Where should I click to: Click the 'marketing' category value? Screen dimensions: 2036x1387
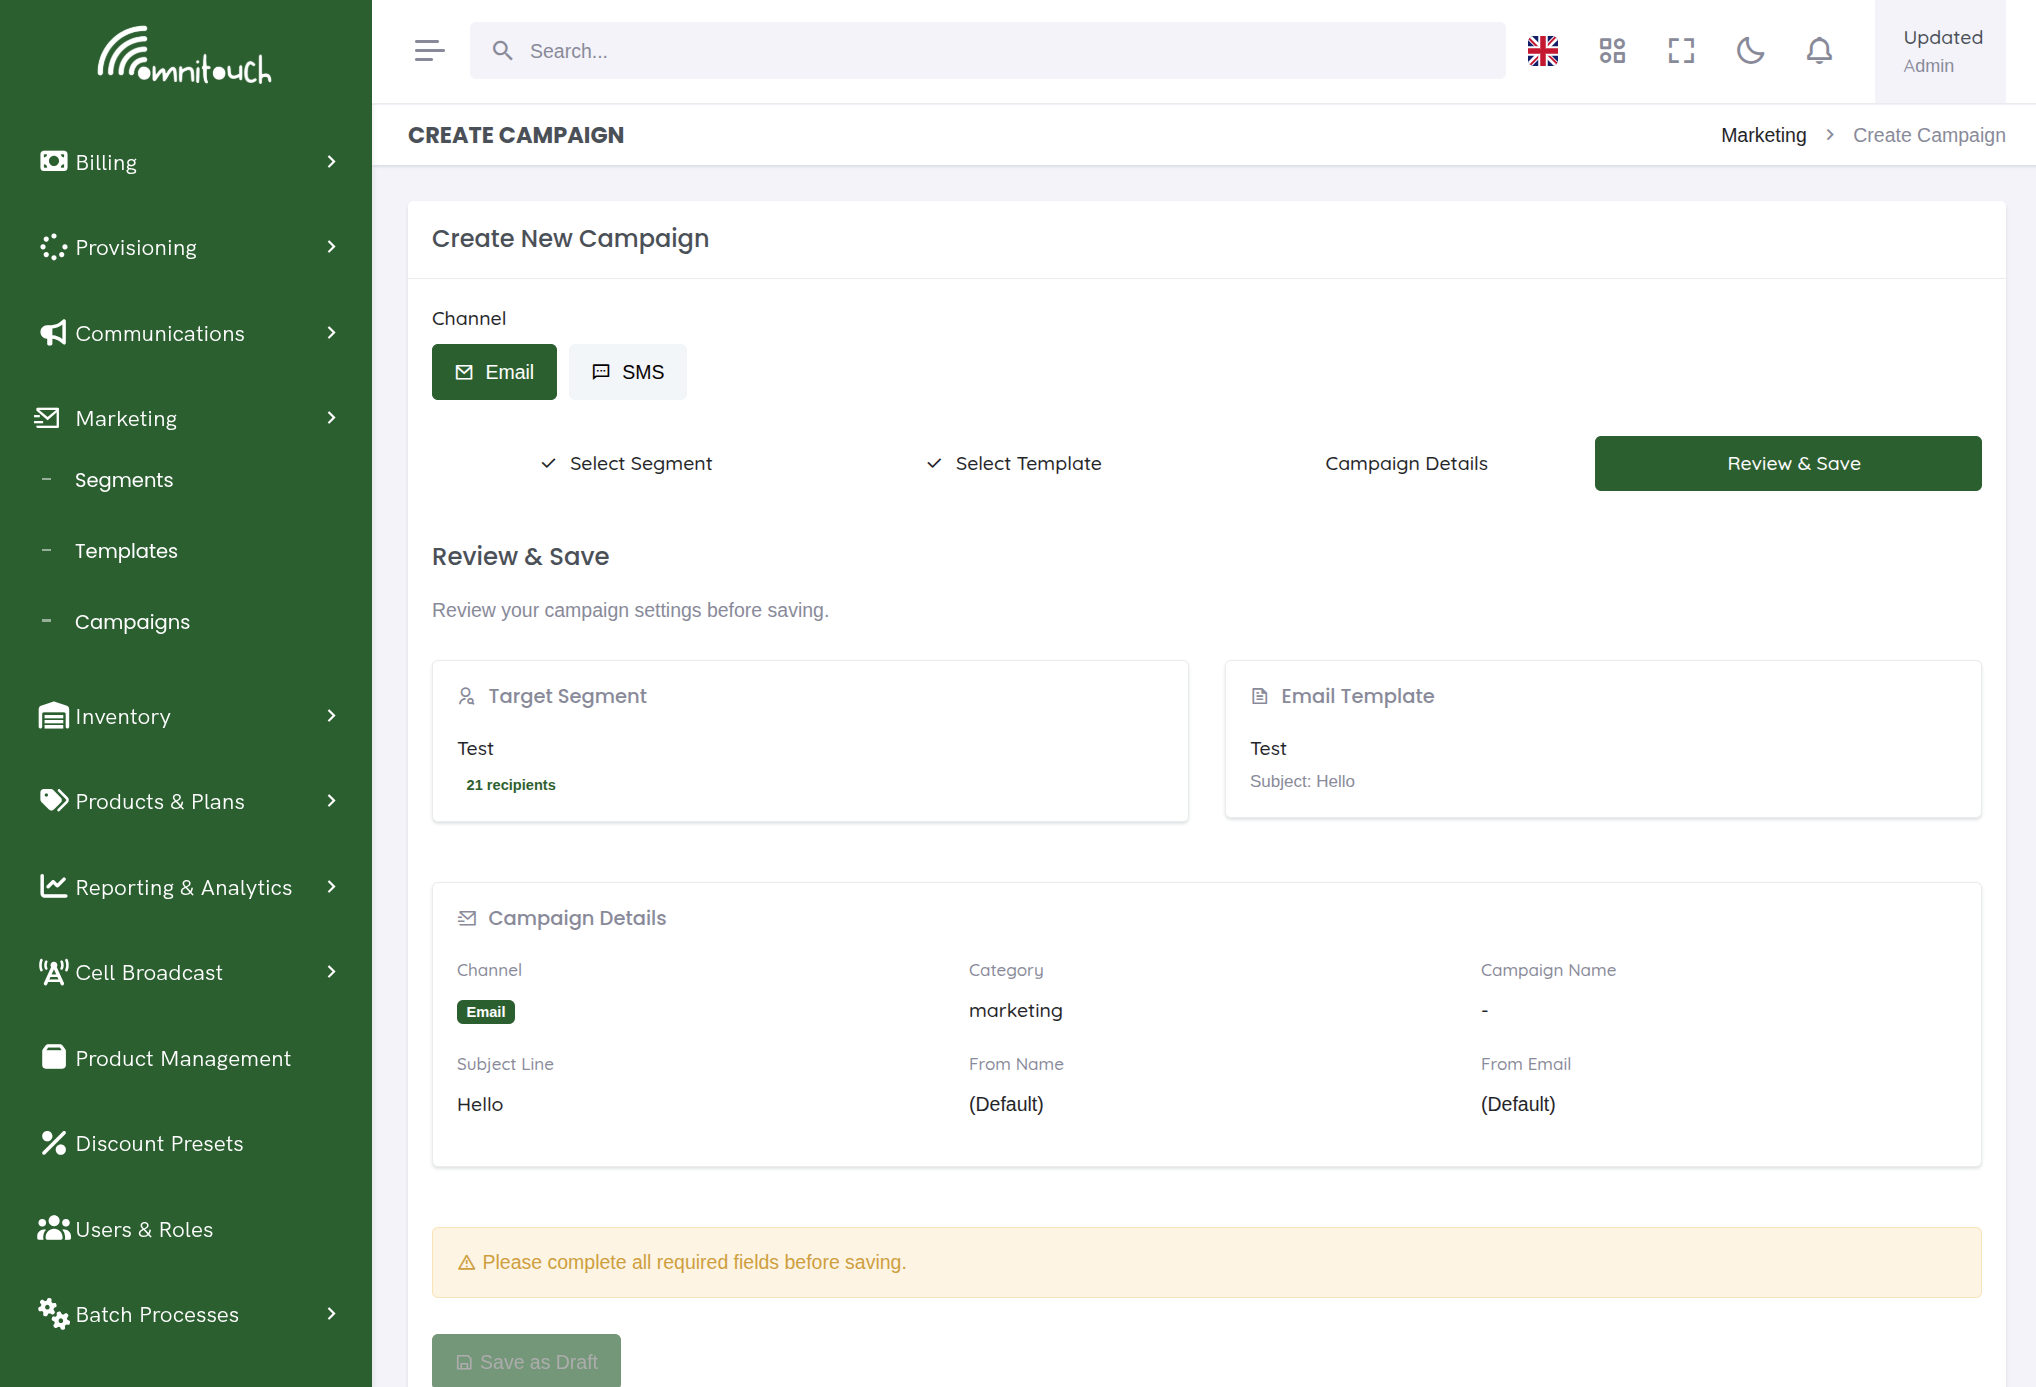pos(1015,1010)
